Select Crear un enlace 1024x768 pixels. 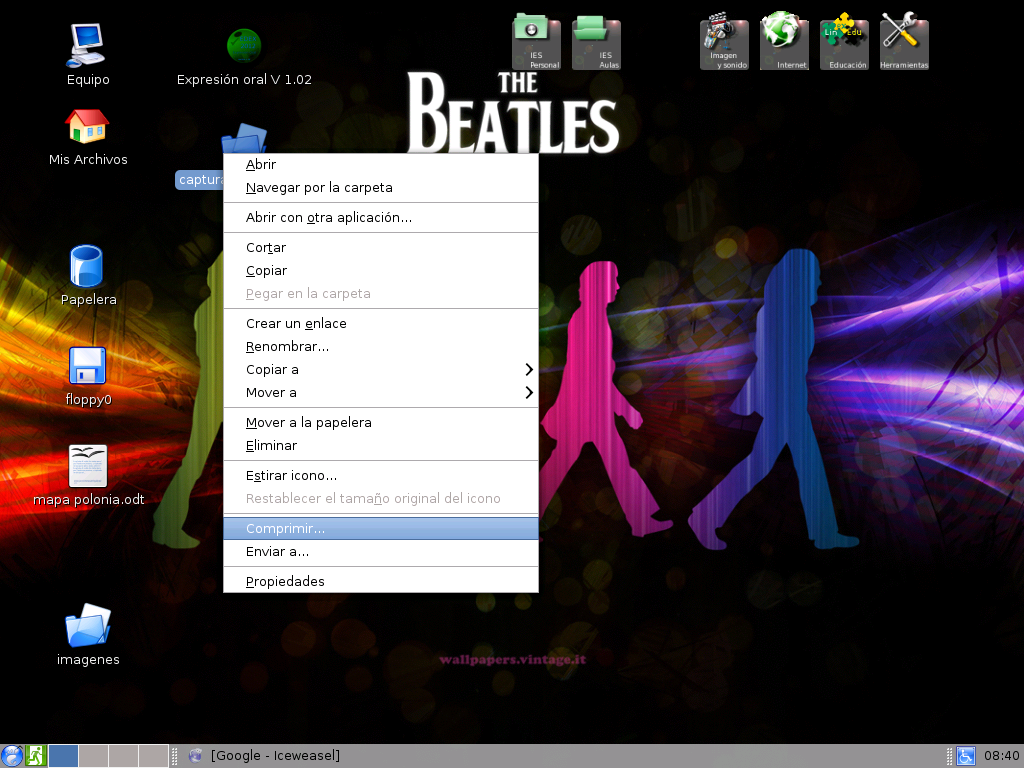(x=381, y=323)
